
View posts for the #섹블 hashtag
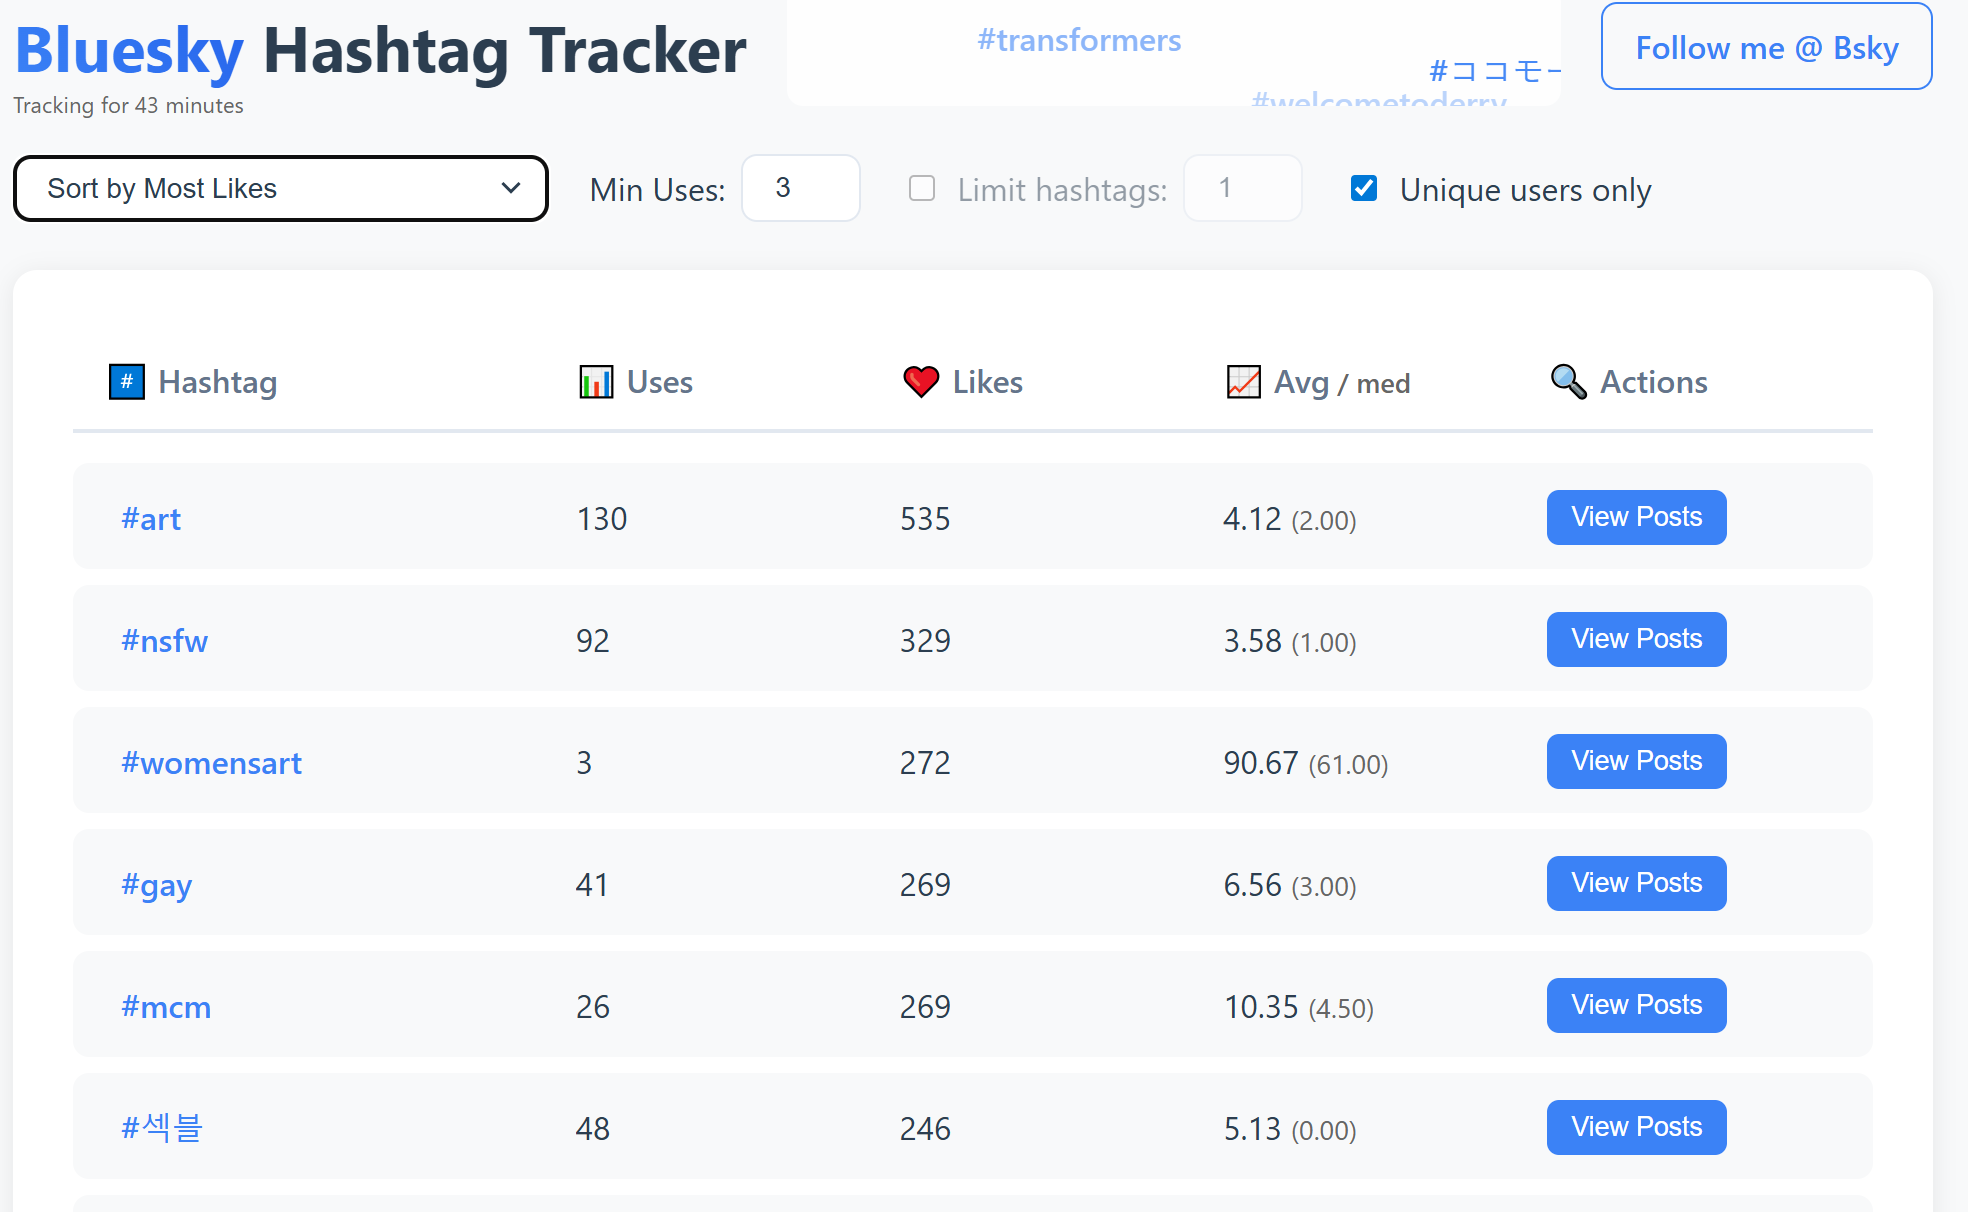(x=1637, y=1127)
